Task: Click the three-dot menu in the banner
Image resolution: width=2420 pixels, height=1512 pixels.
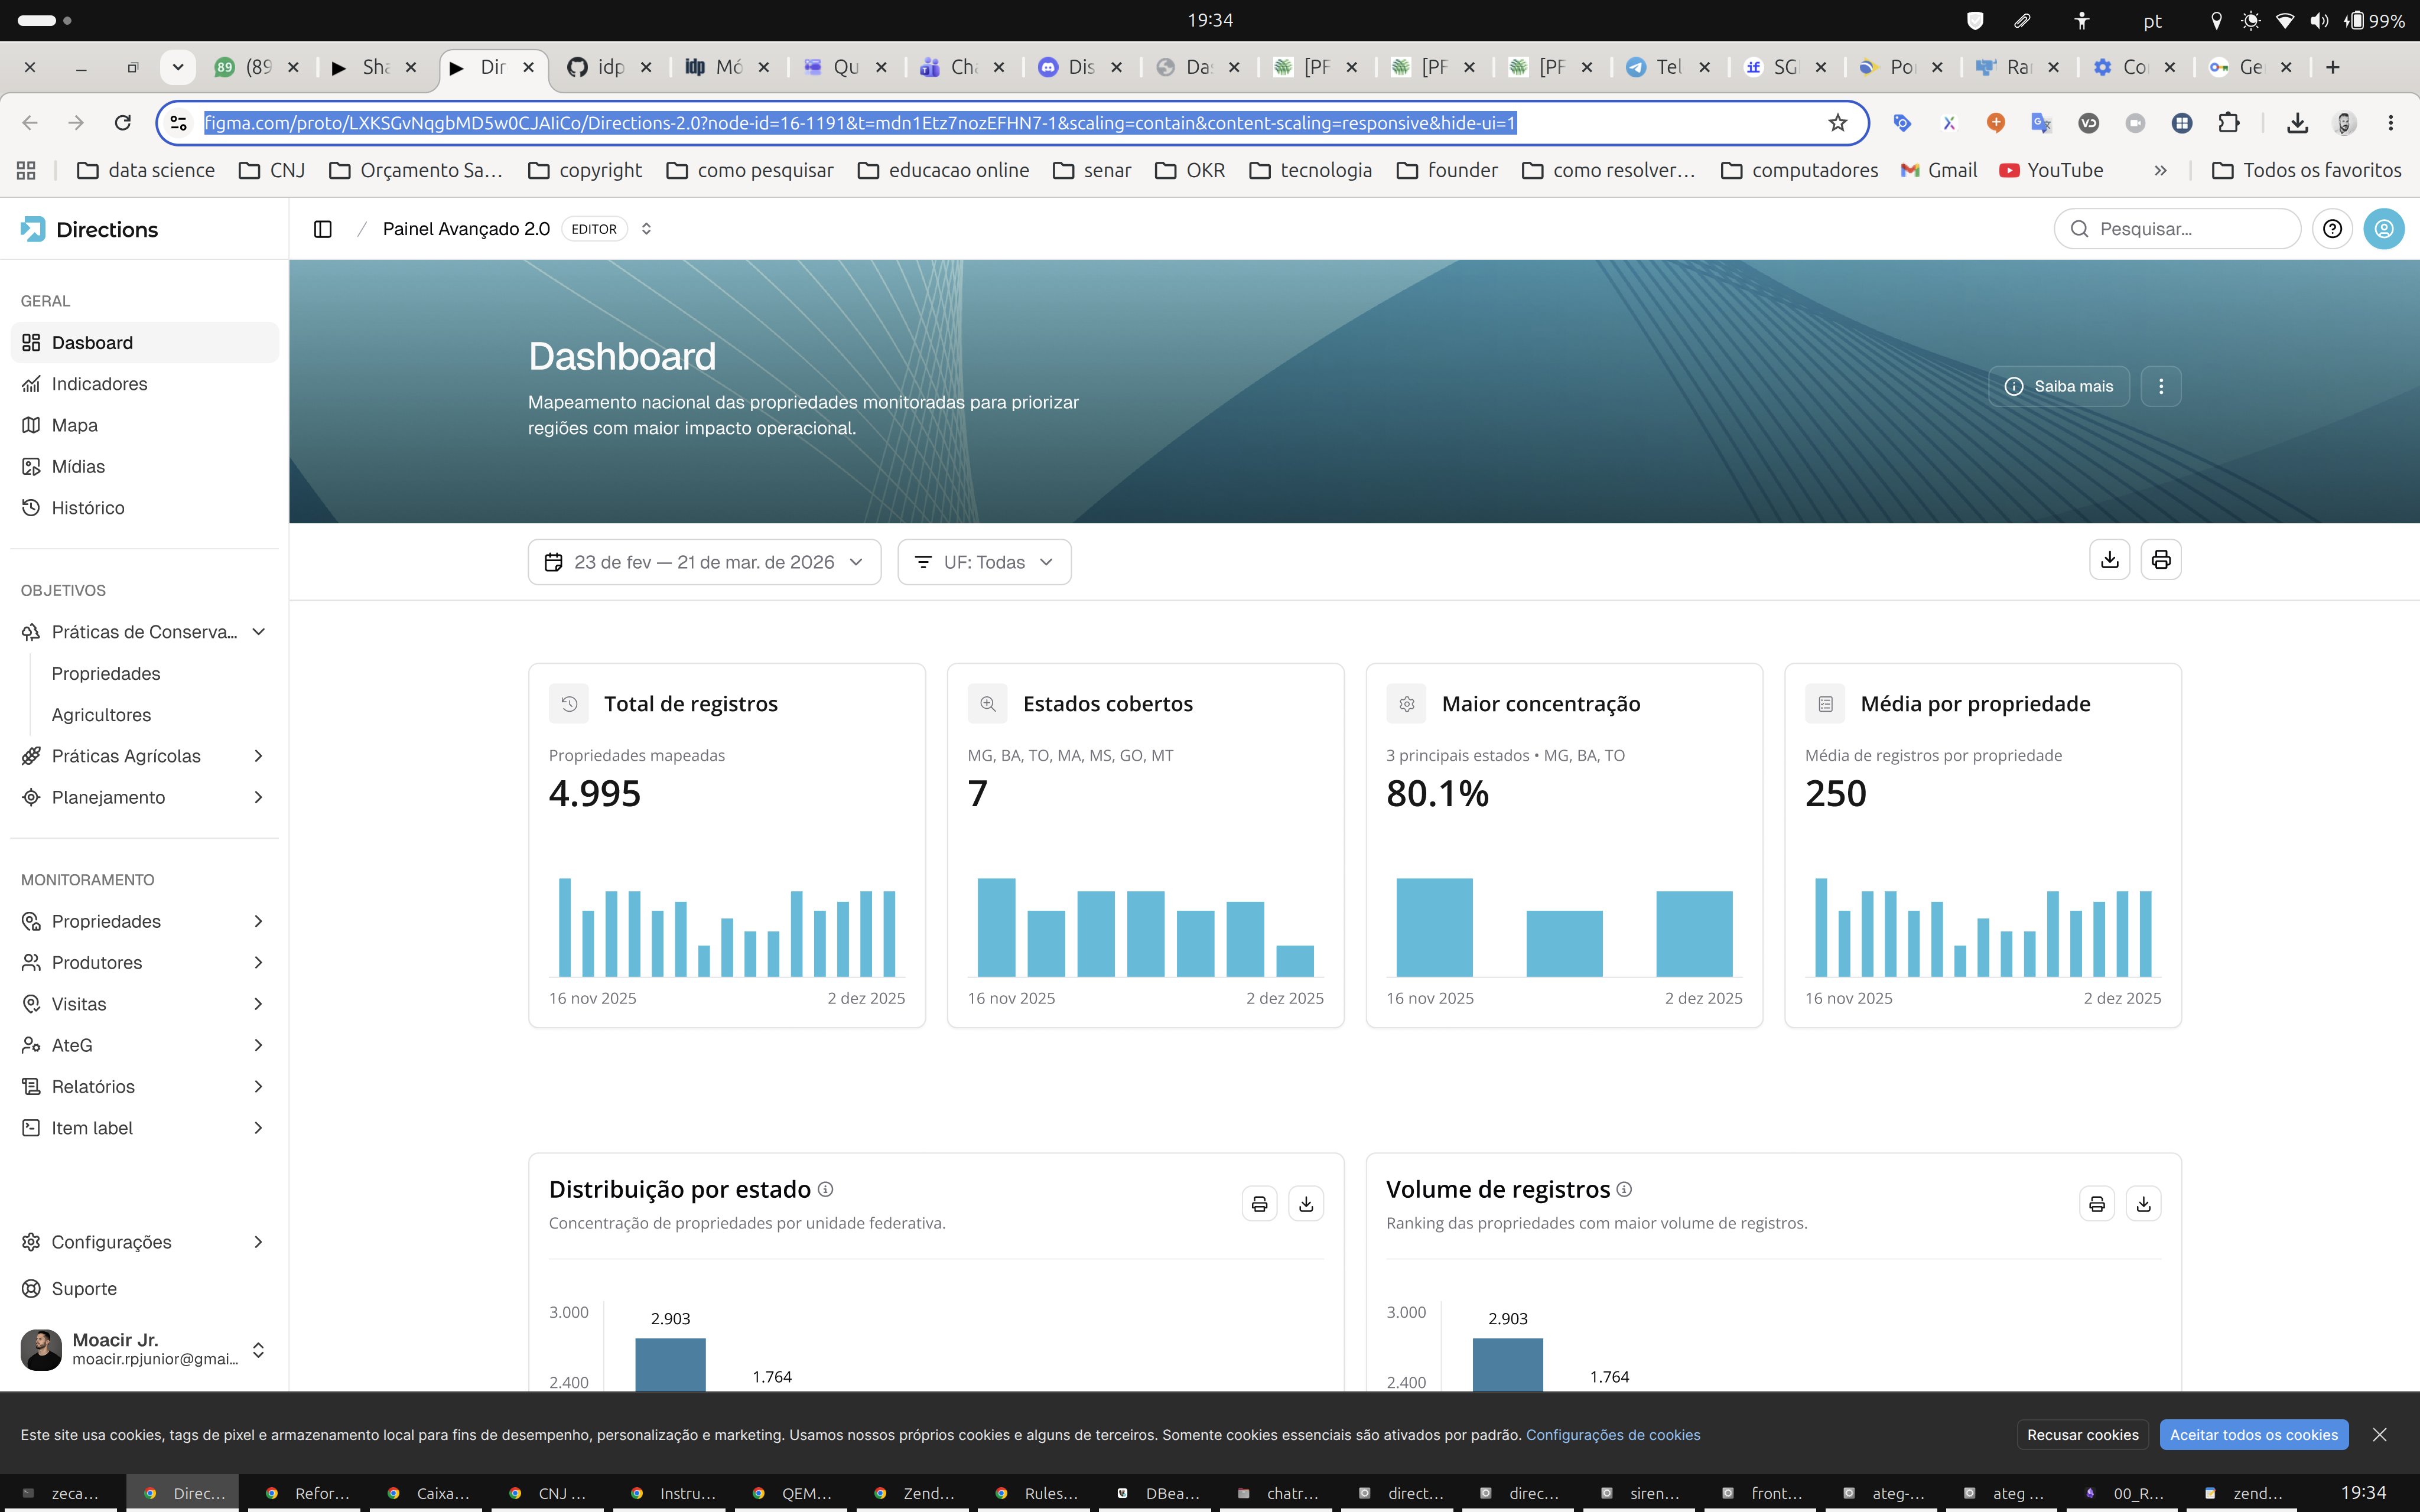Action: [x=2161, y=386]
